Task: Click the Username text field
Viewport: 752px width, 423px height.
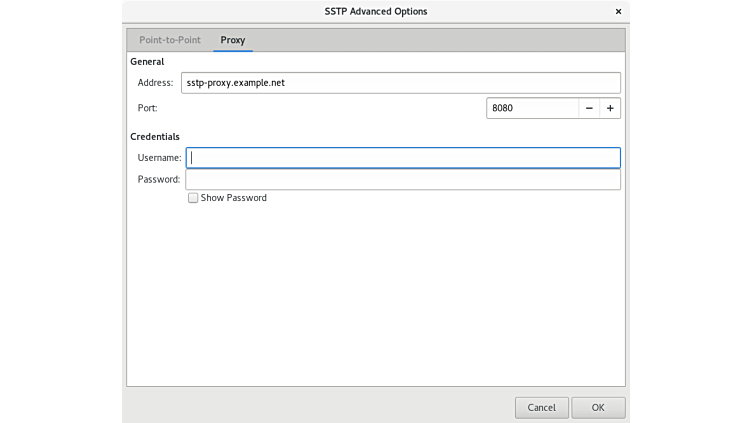Action: click(x=402, y=158)
